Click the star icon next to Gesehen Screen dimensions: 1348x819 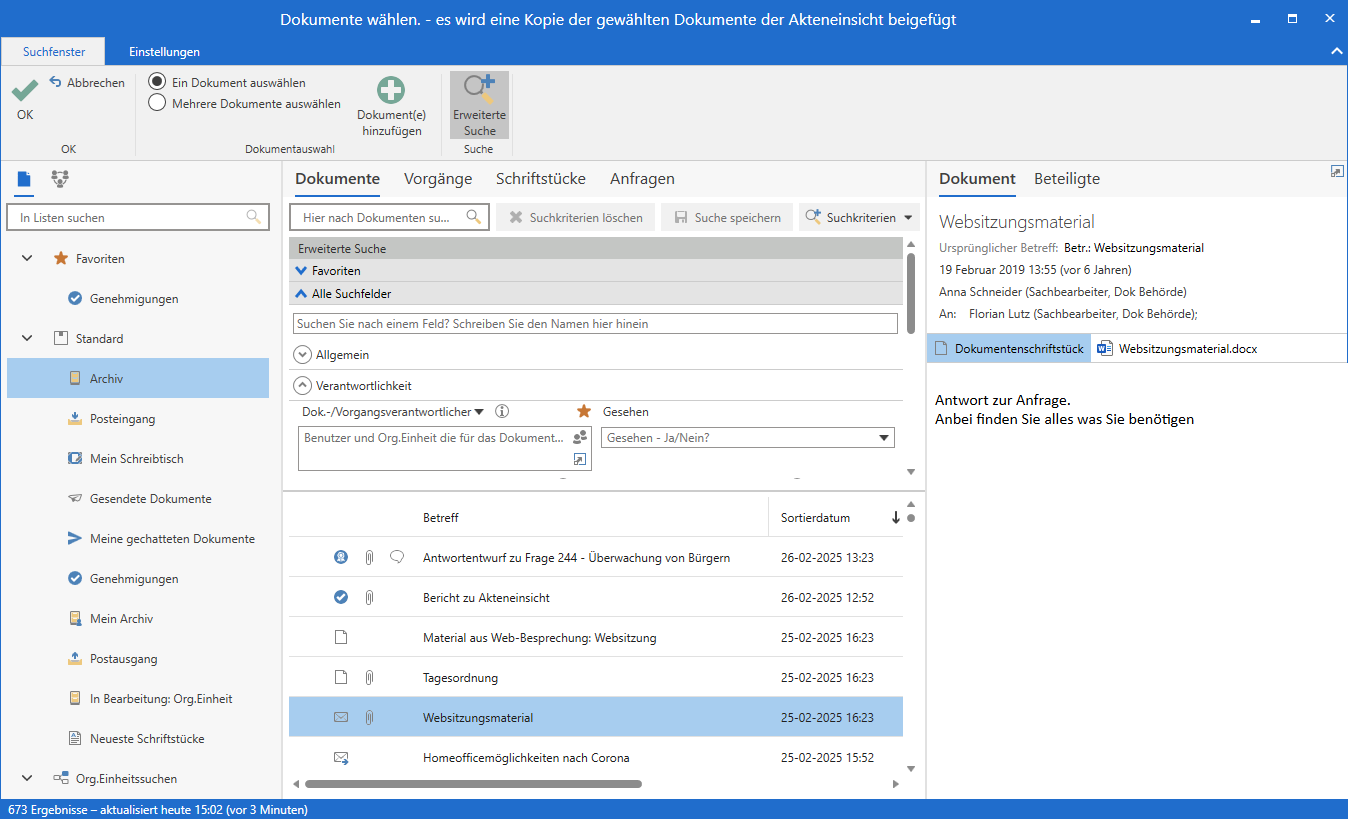[584, 411]
